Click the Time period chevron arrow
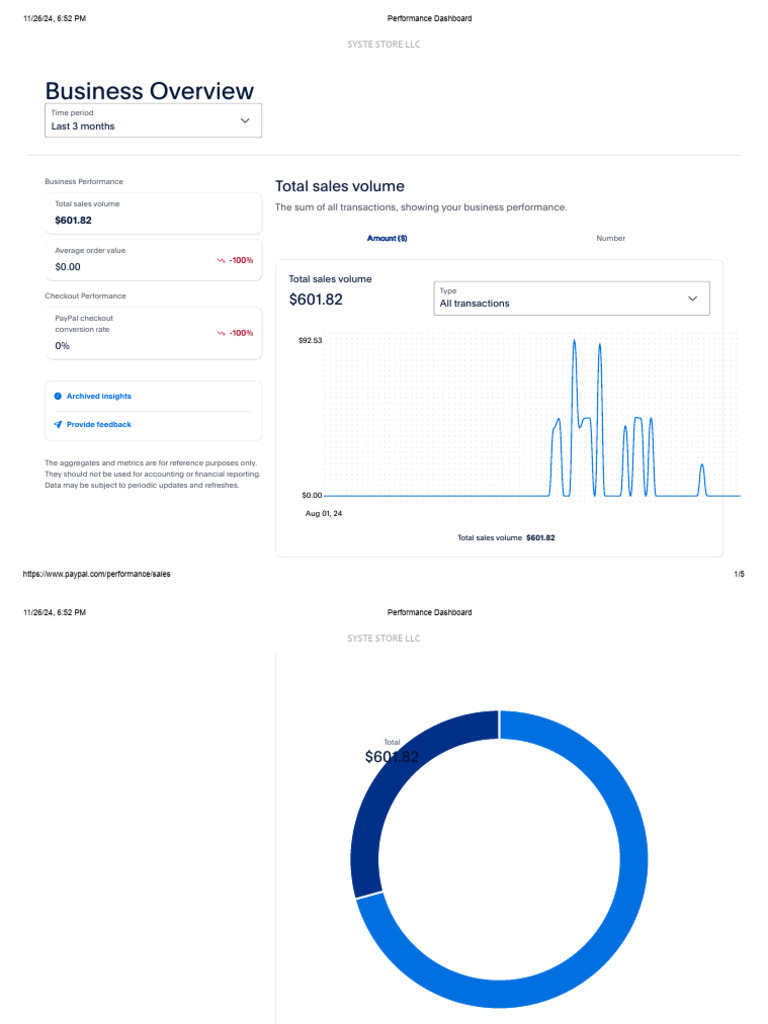 click(245, 121)
